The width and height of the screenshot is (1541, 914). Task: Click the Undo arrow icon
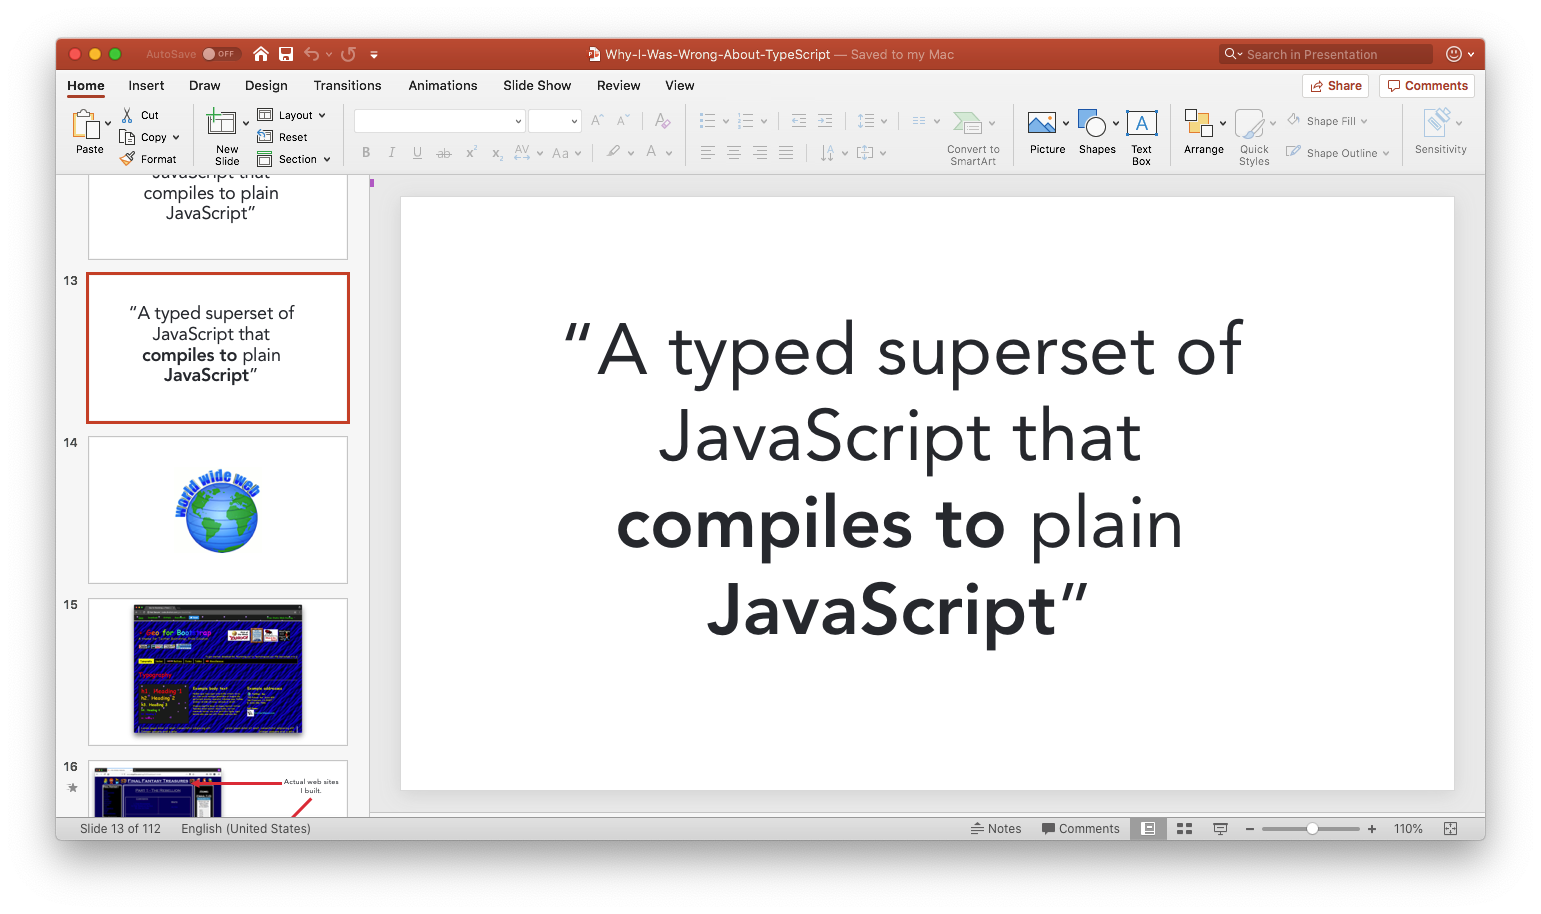click(312, 54)
